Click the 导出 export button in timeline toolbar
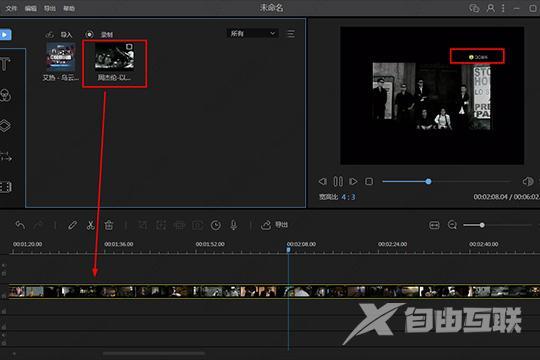 click(x=274, y=225)
